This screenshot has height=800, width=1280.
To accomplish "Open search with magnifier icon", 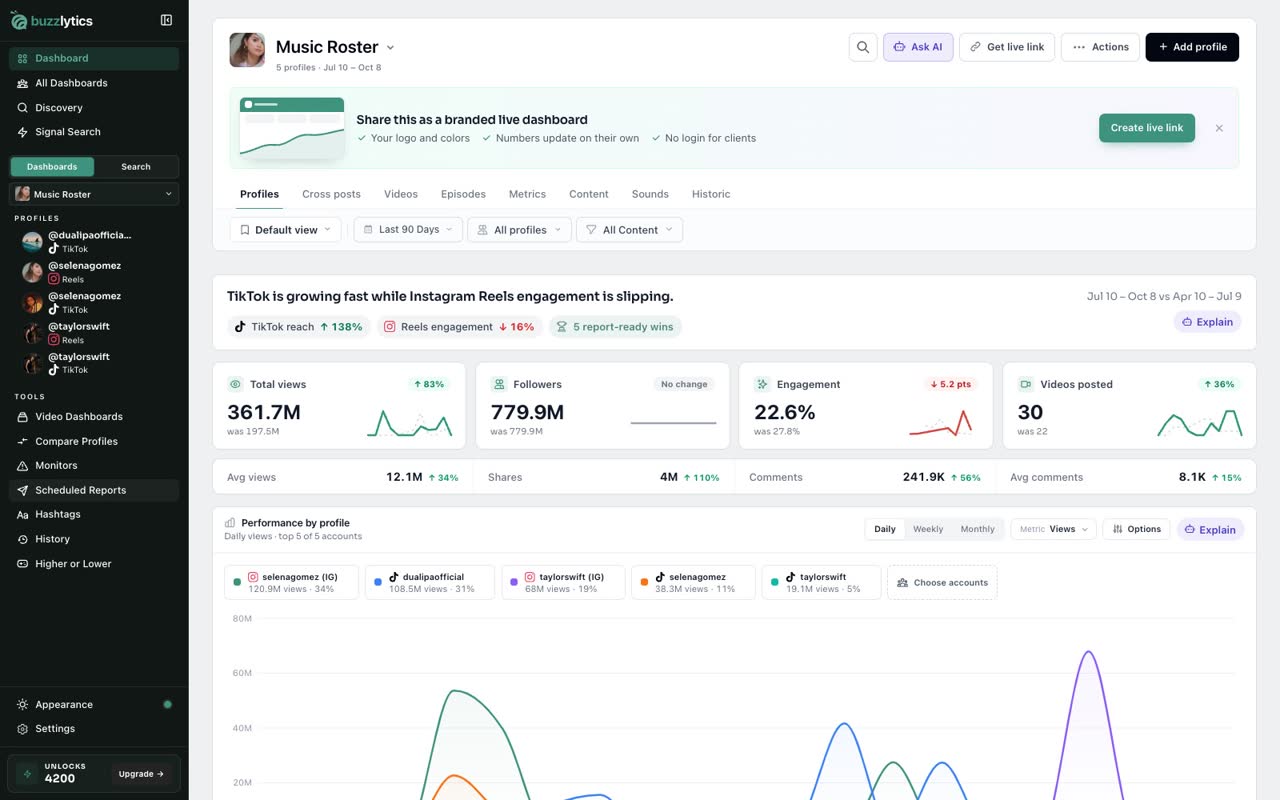I will [x=863, y=47].
